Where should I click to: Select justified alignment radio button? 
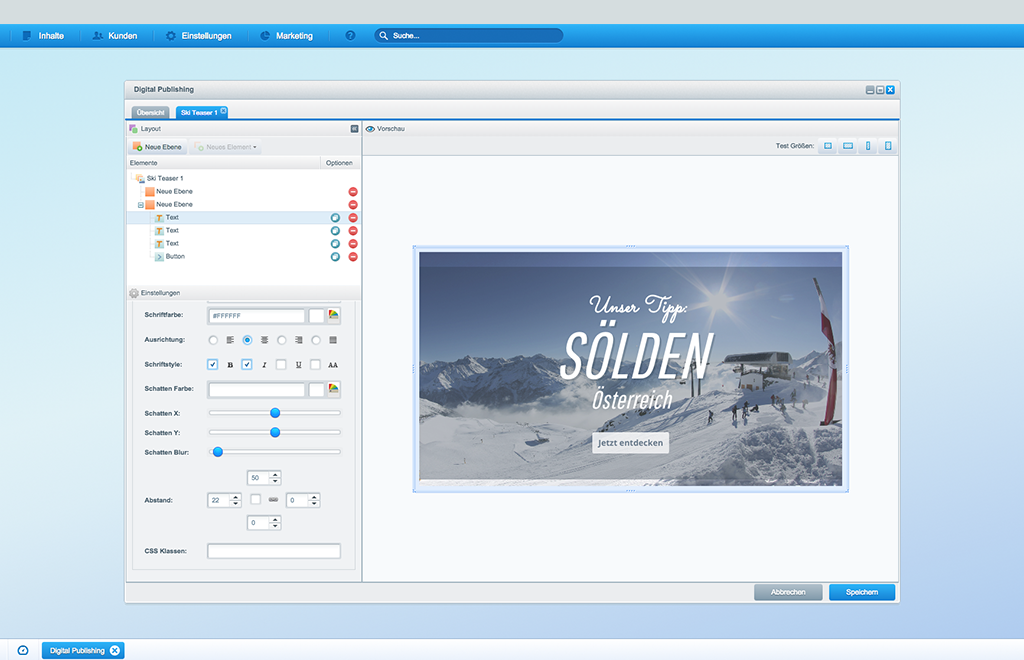point(316,340)
